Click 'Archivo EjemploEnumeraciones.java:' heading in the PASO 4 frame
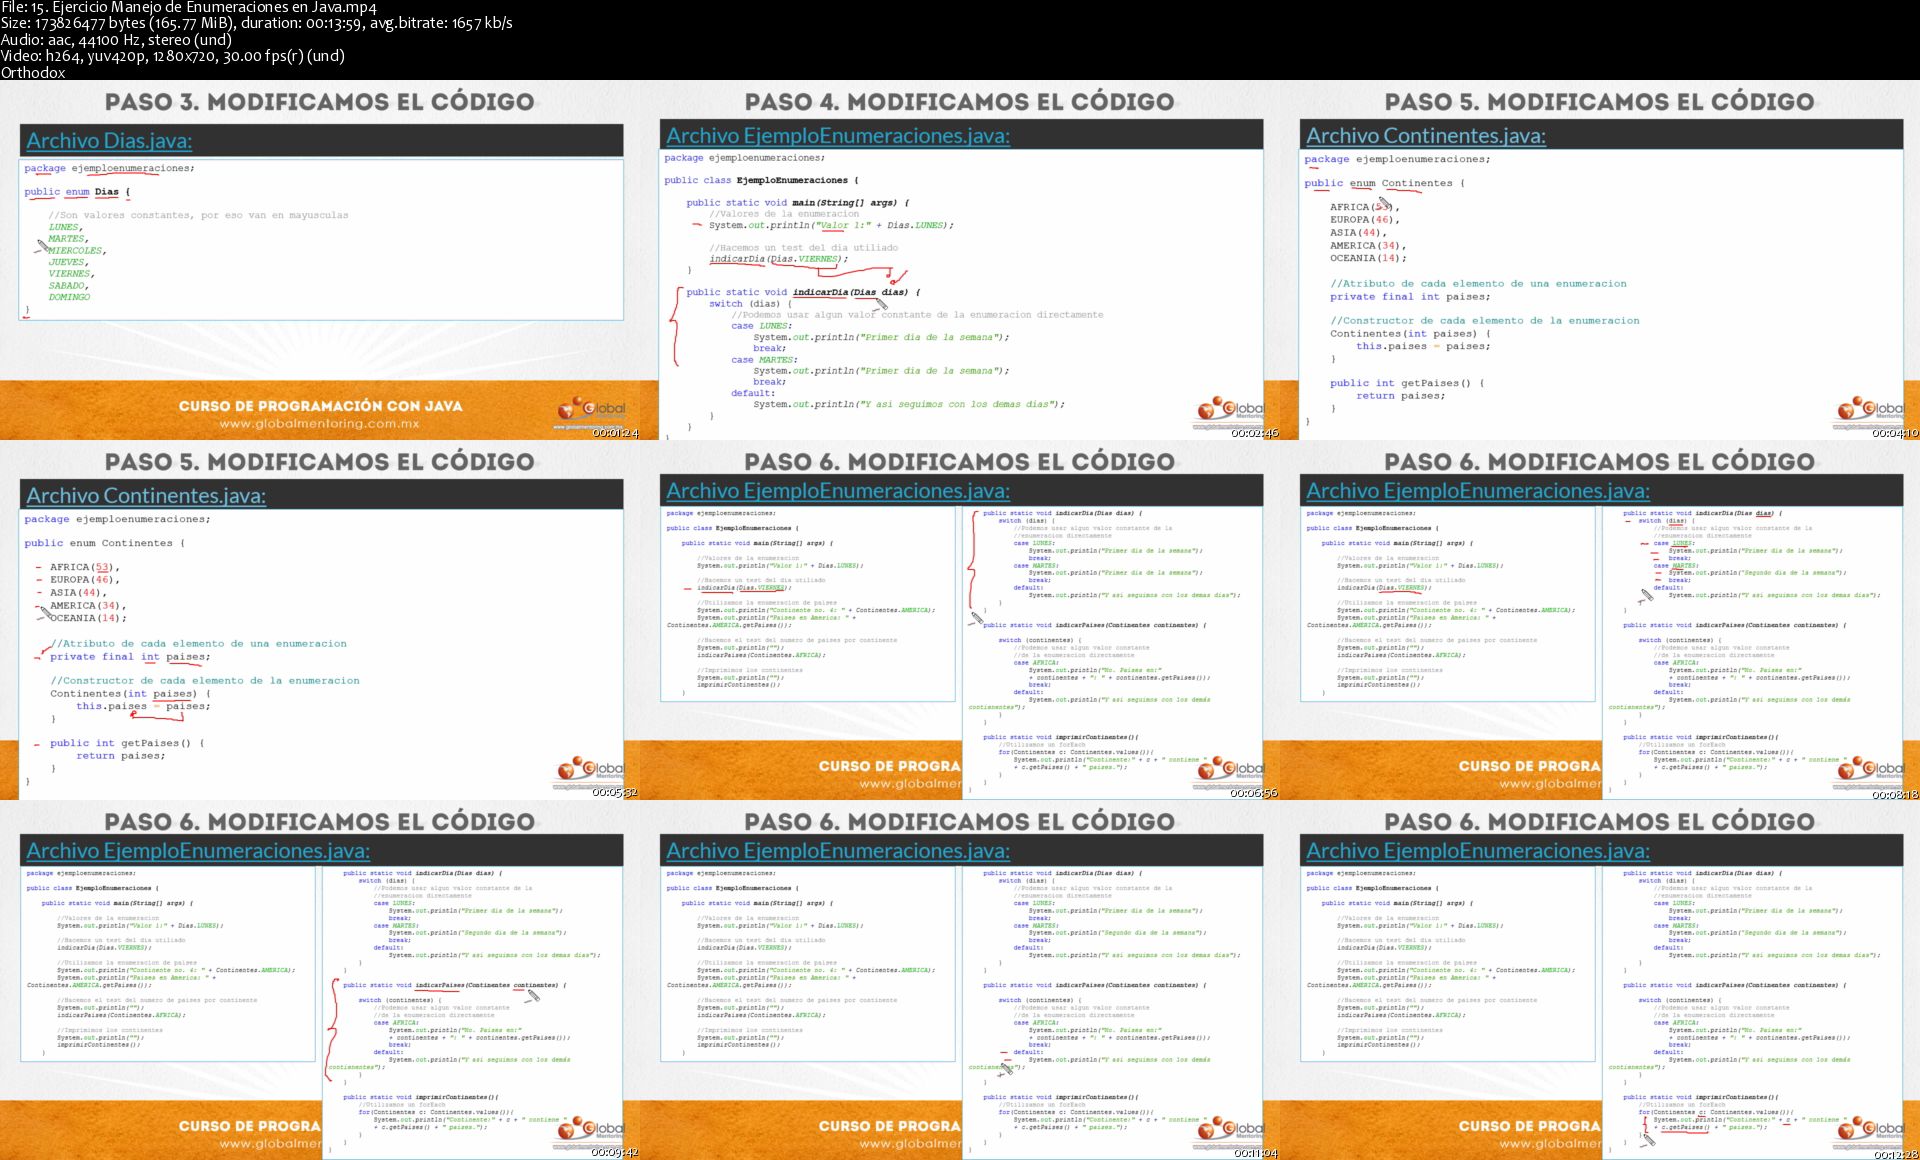This screenshot has width=1920, height=1160. [x=838, y=136]
